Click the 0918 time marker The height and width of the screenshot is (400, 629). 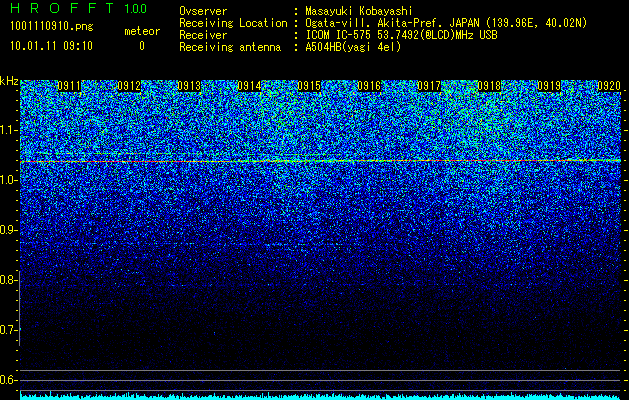pos(489,86)
